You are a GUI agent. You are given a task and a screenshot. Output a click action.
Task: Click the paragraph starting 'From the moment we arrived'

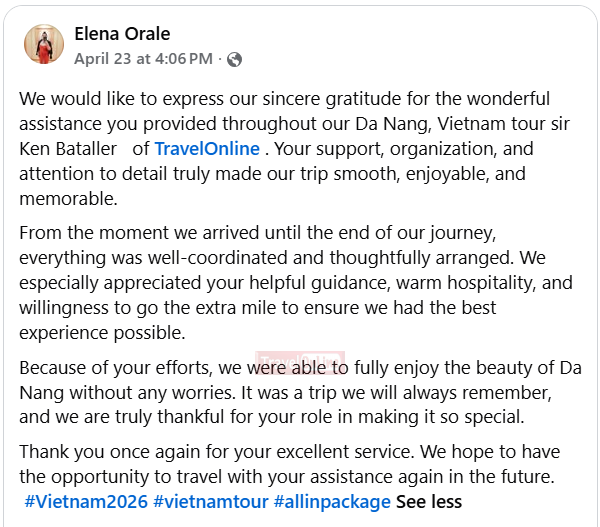(296, 283)
